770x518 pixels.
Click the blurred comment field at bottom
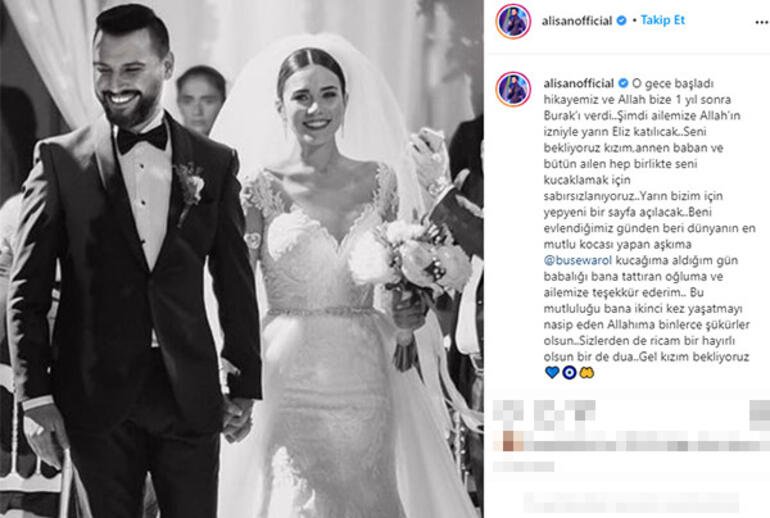[x=631, y=501]
